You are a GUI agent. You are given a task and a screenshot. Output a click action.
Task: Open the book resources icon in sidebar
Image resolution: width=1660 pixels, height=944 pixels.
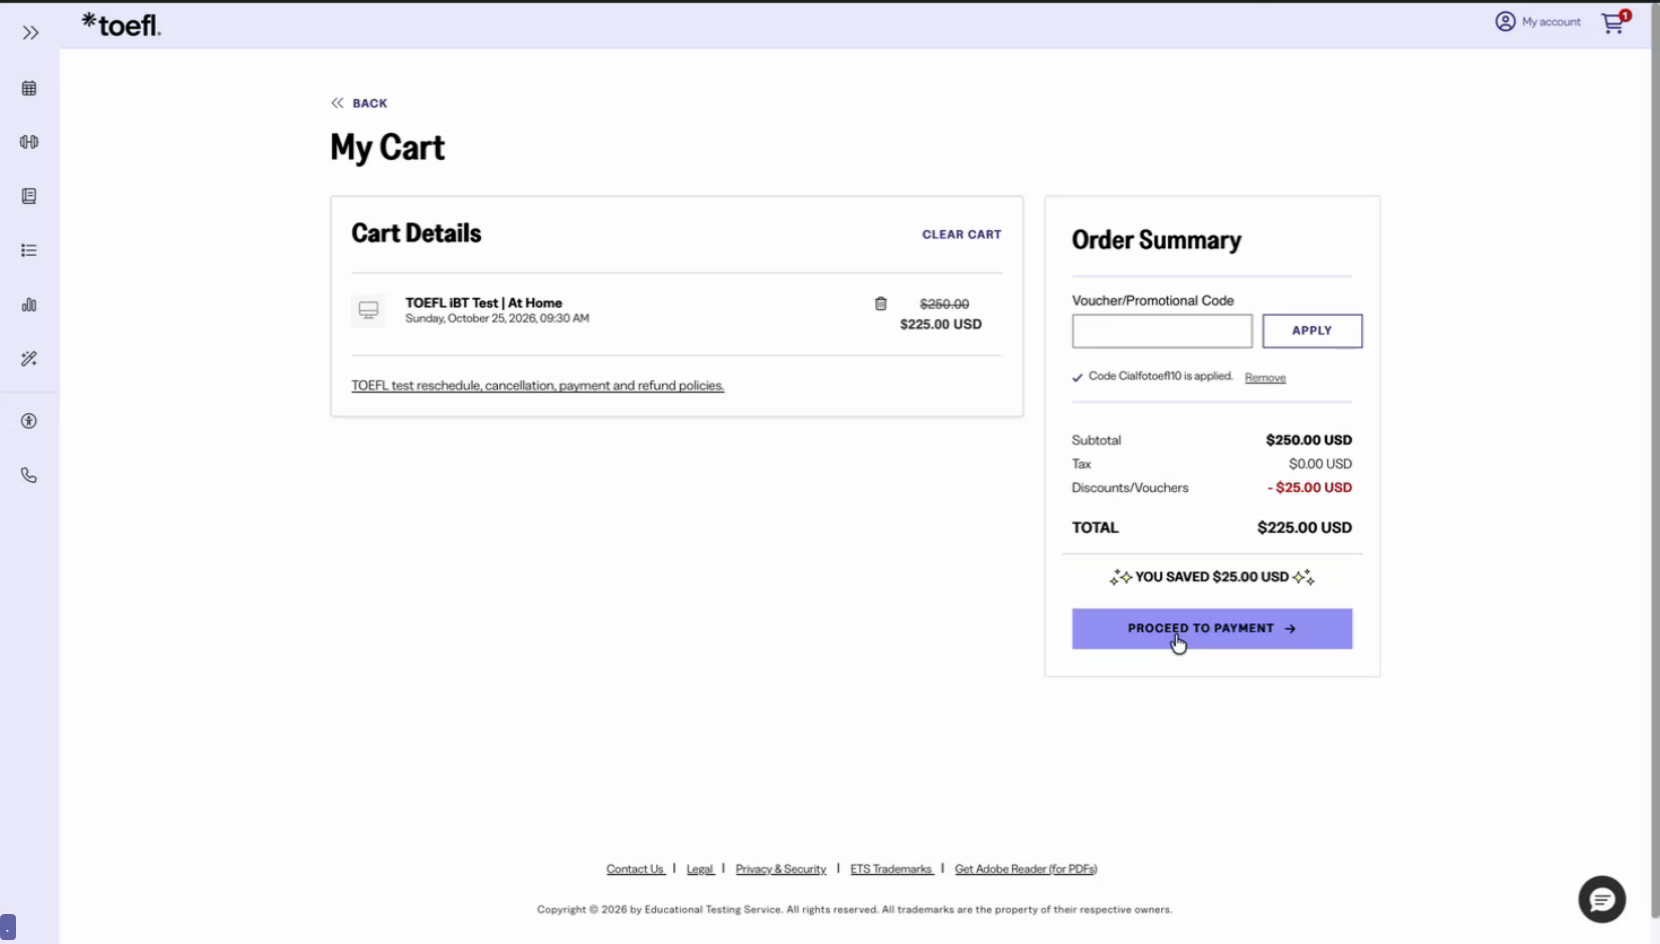coord(29,196)
